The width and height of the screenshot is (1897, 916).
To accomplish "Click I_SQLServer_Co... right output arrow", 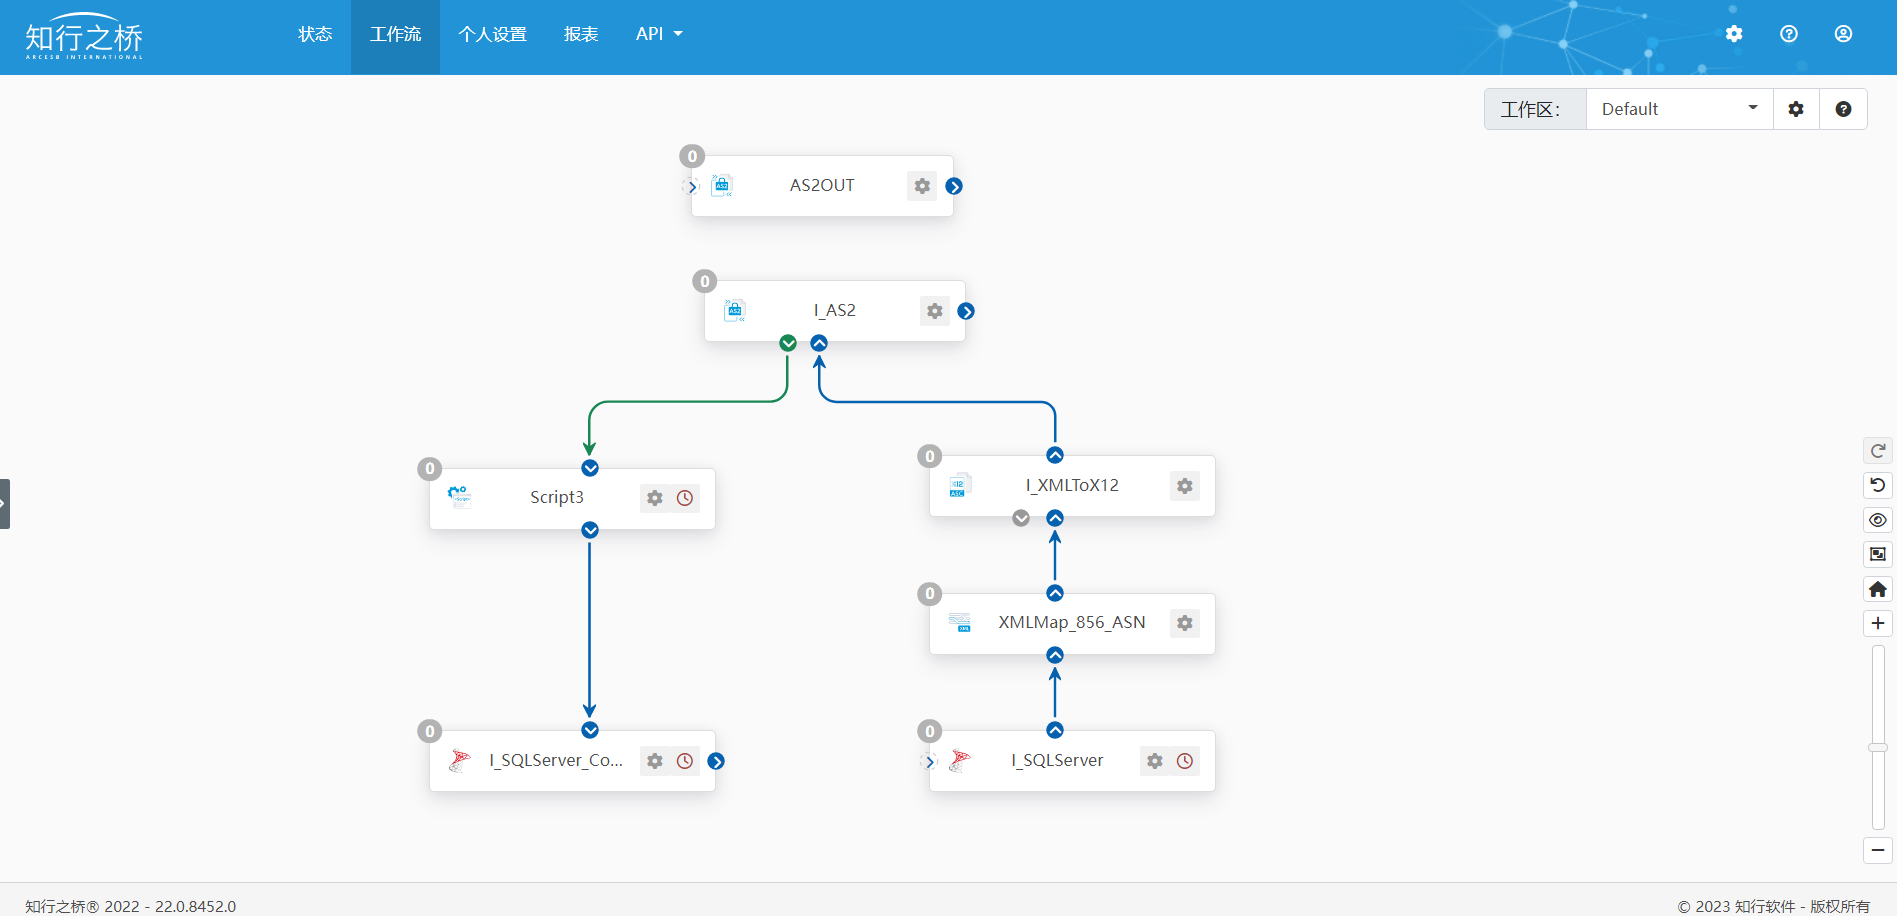I will tap(716, 761).
